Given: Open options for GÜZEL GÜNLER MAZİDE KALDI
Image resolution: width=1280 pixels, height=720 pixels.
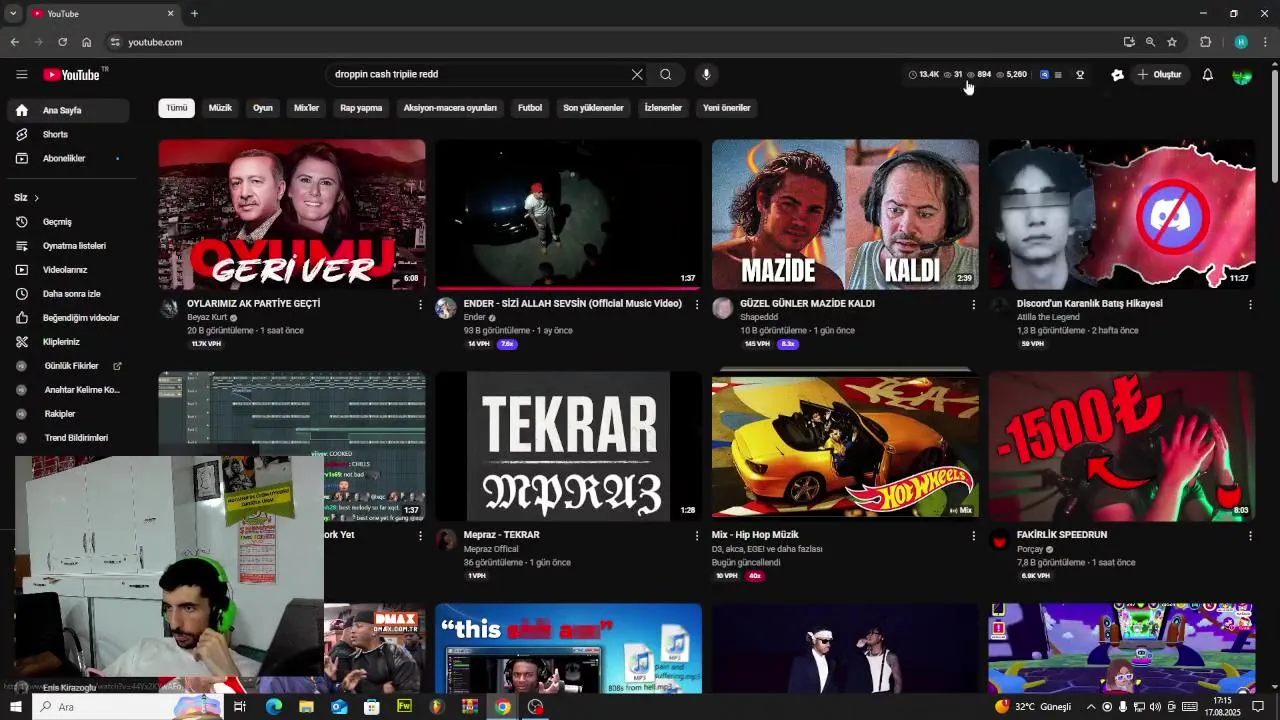Looking at the screenshot, I should [x=973, y=304].
